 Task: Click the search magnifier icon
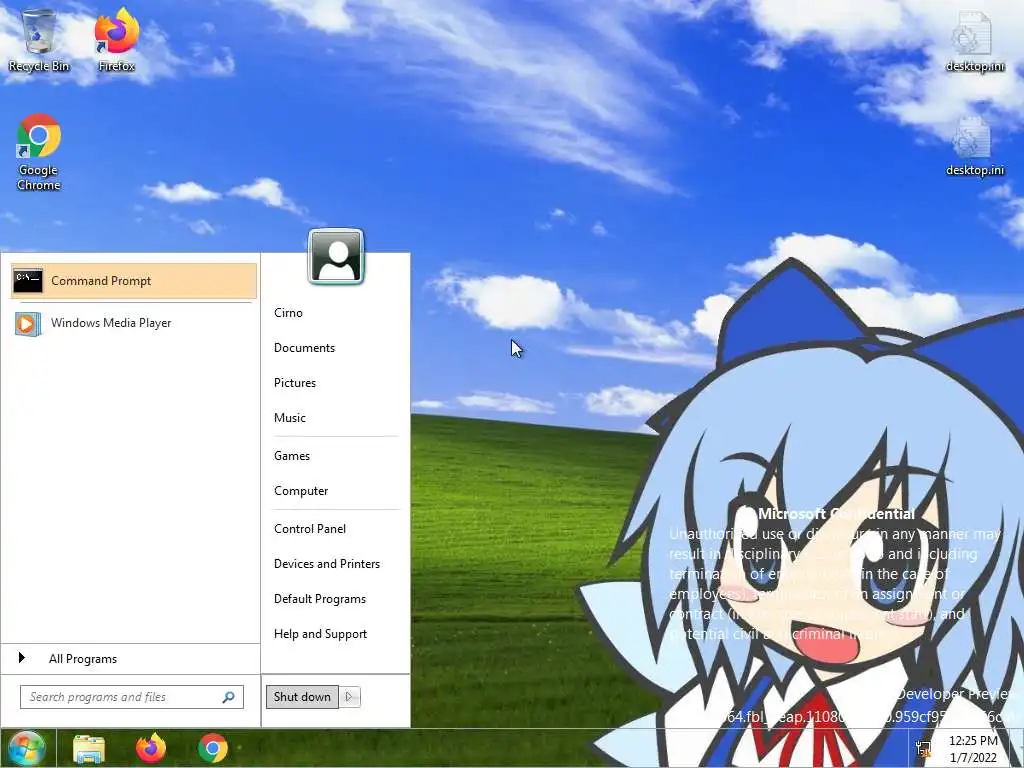pos(229,697)
